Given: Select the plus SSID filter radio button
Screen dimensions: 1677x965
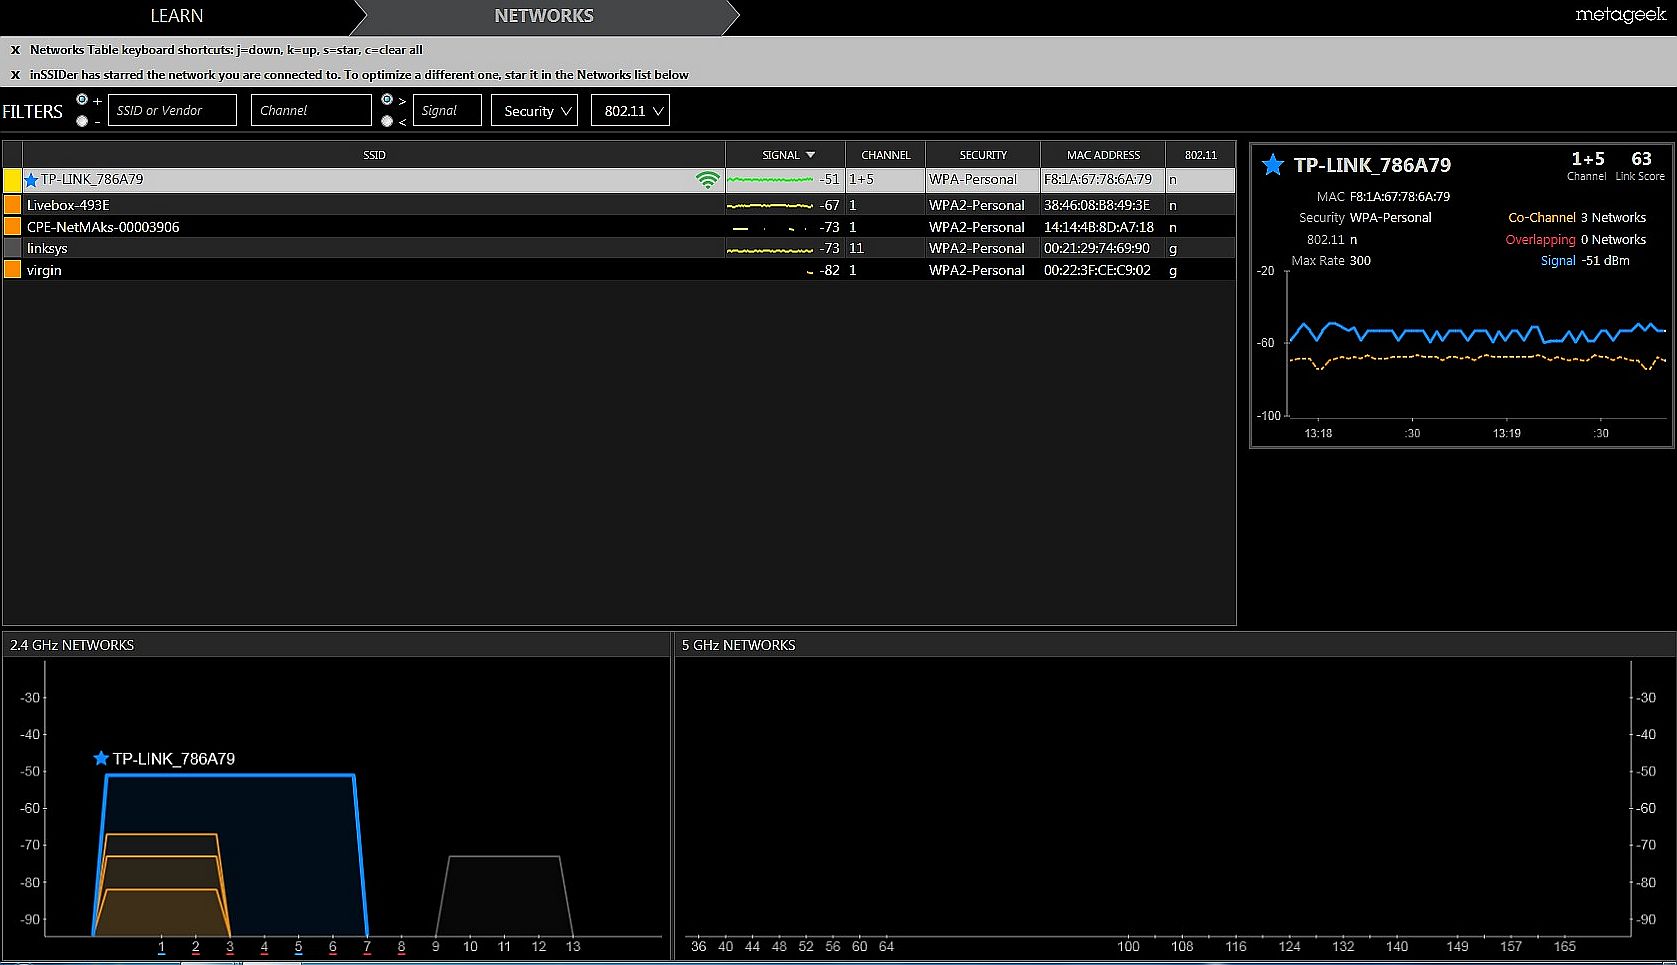Looking at the screenshot, I should click(82, 100).
